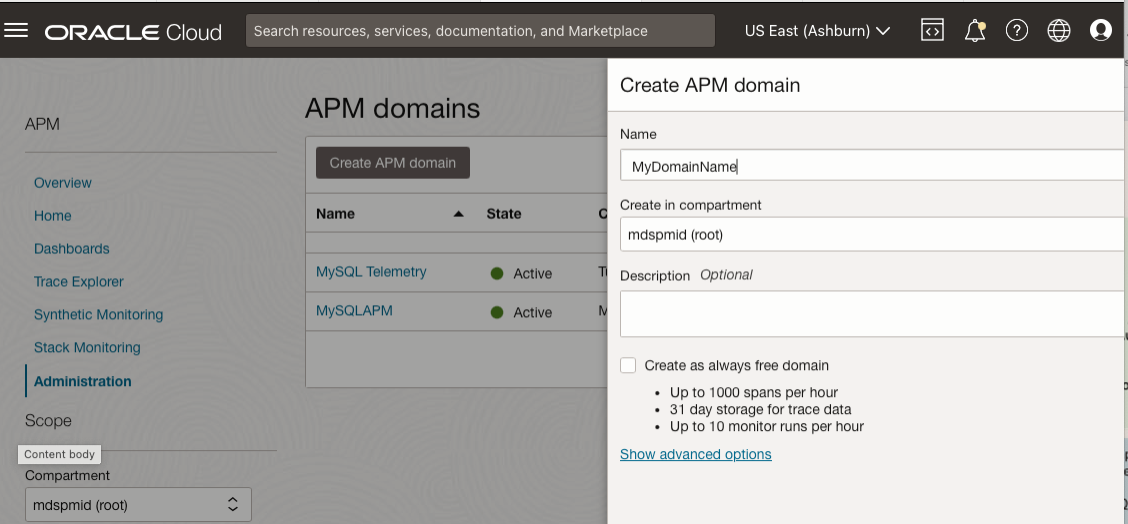Click the Create APM domain panel title
The width and height of the screenshot is (1128, 524).
(710, 85)
